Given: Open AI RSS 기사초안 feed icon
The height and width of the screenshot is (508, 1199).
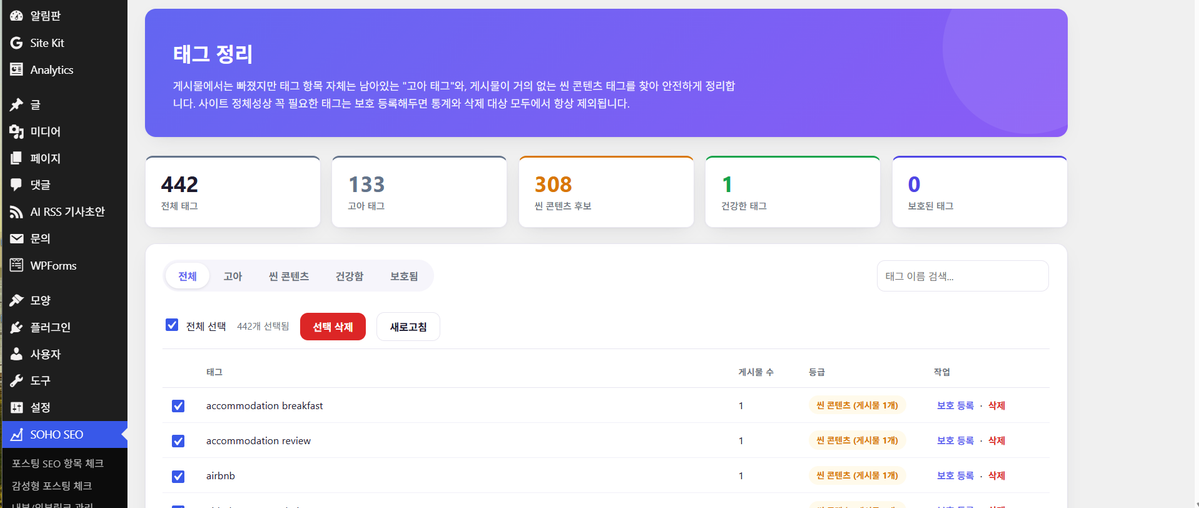Looking at the screenshot, I should (16, 212).
